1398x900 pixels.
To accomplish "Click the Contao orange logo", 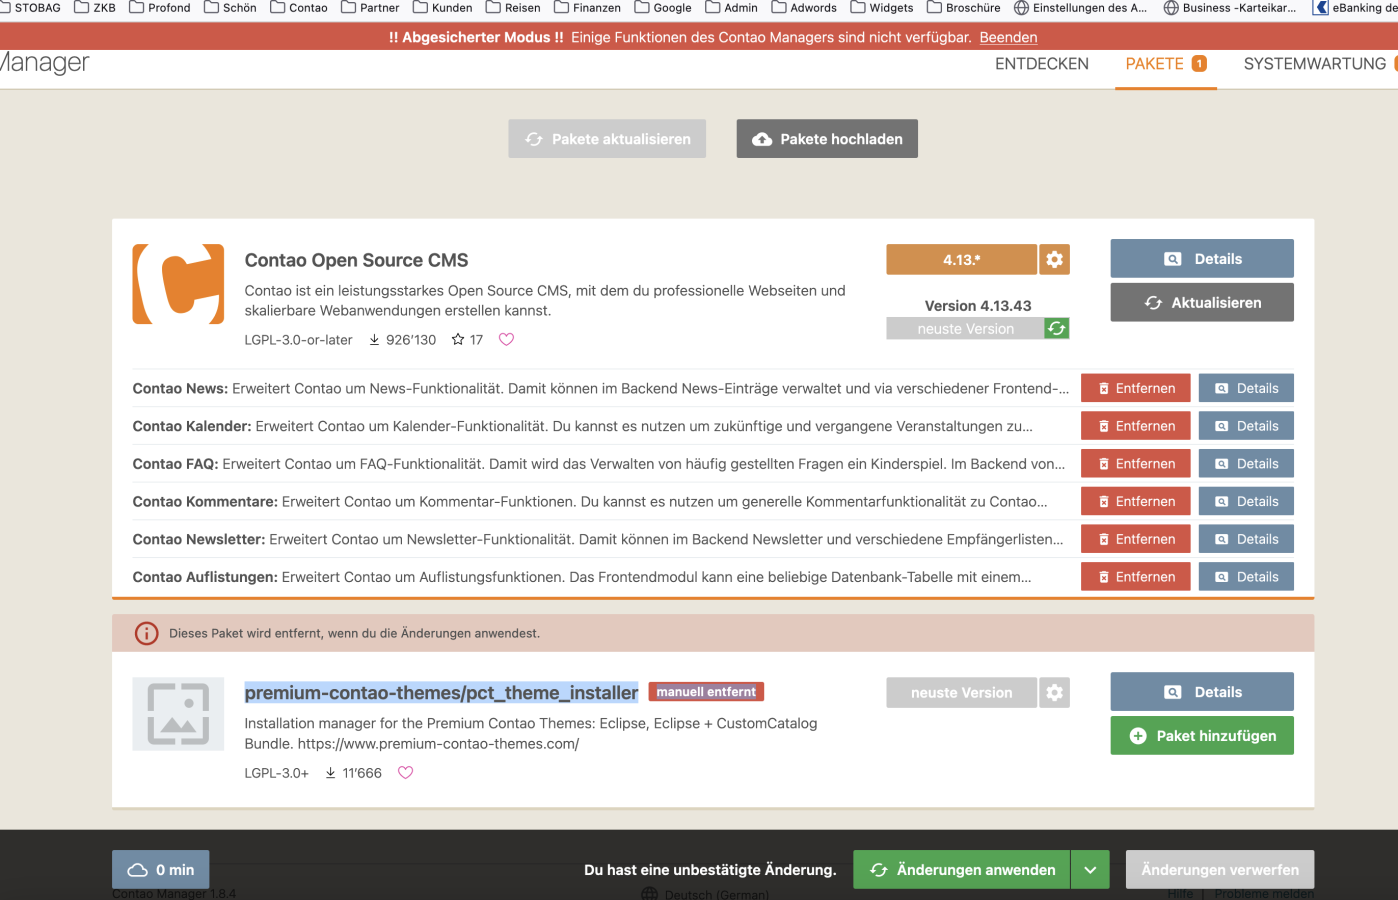I will click(x=179, y=284).
